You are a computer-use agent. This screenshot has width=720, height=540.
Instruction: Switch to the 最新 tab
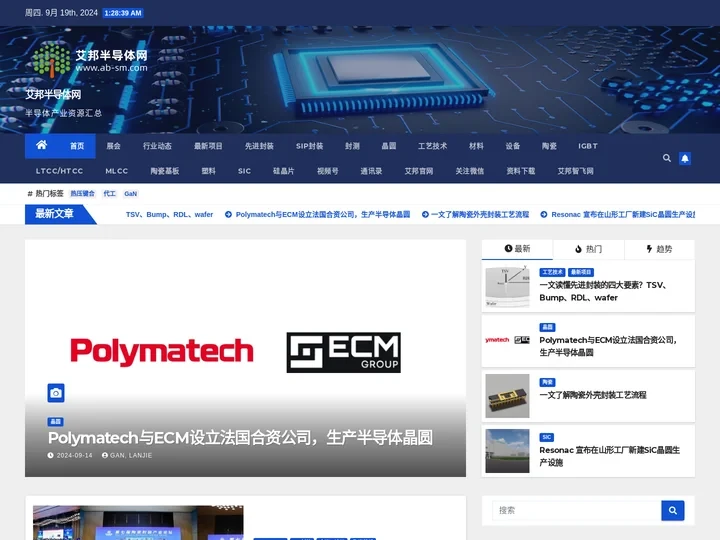click(517, 249)
